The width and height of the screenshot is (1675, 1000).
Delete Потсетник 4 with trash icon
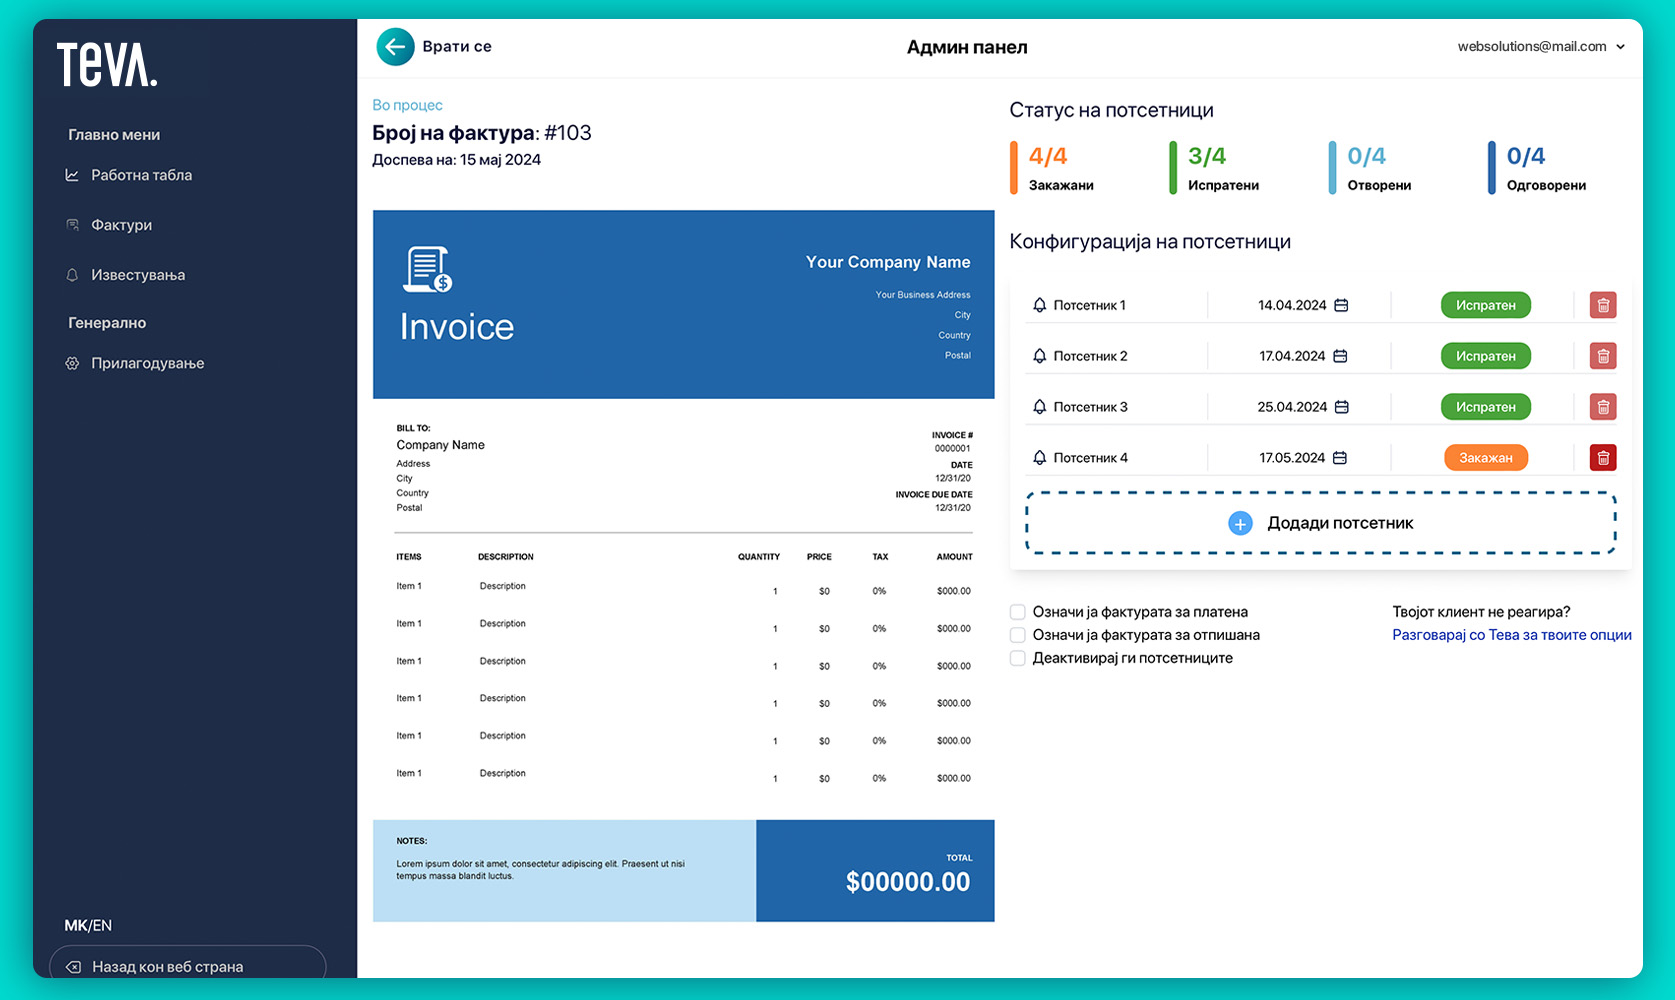pyautogui.click(x=1603, y=458)
